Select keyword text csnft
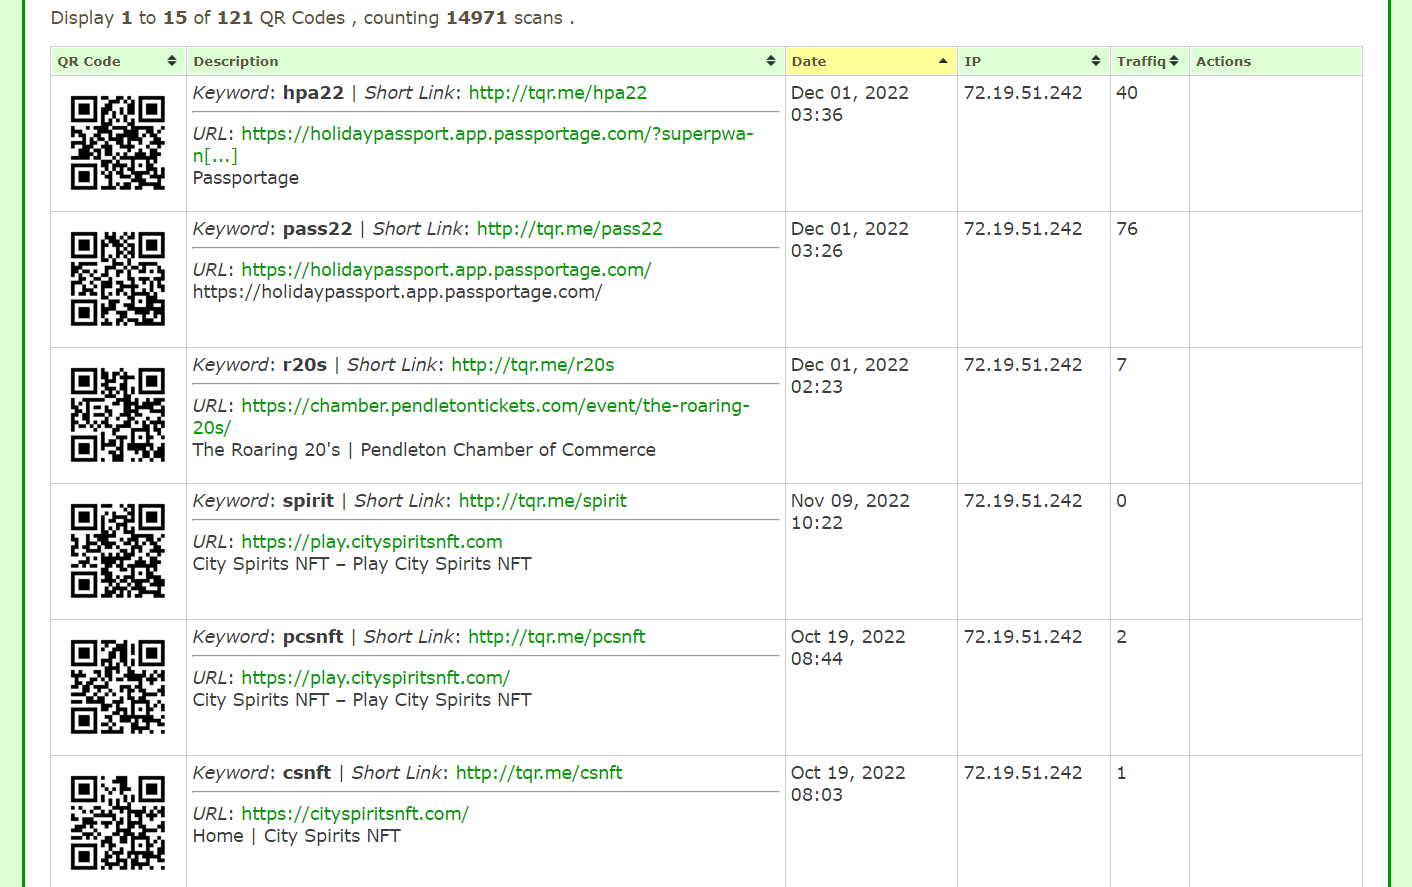 coord(307,773)
